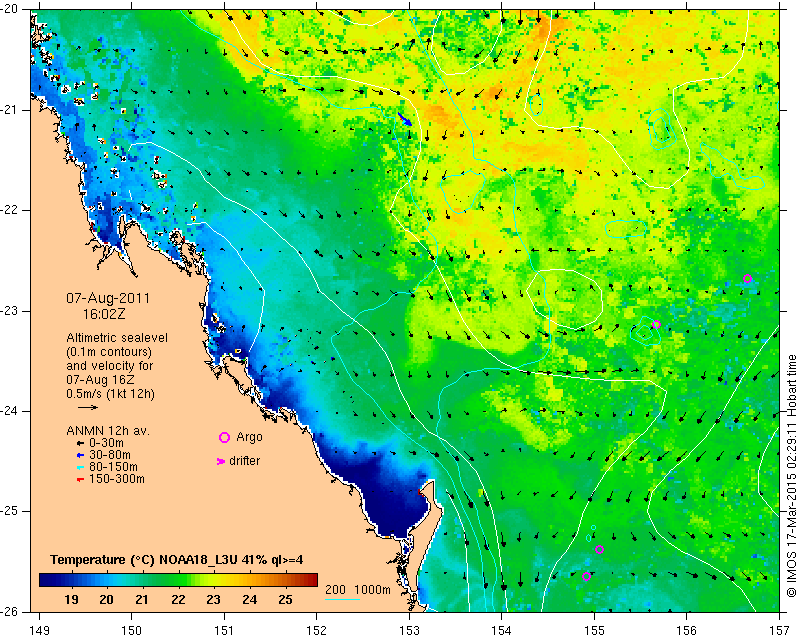Click the '0.5m/s (1kt 12h)' text
The height and width of the screenshot is (640, 800).
(x=111, y=394)
